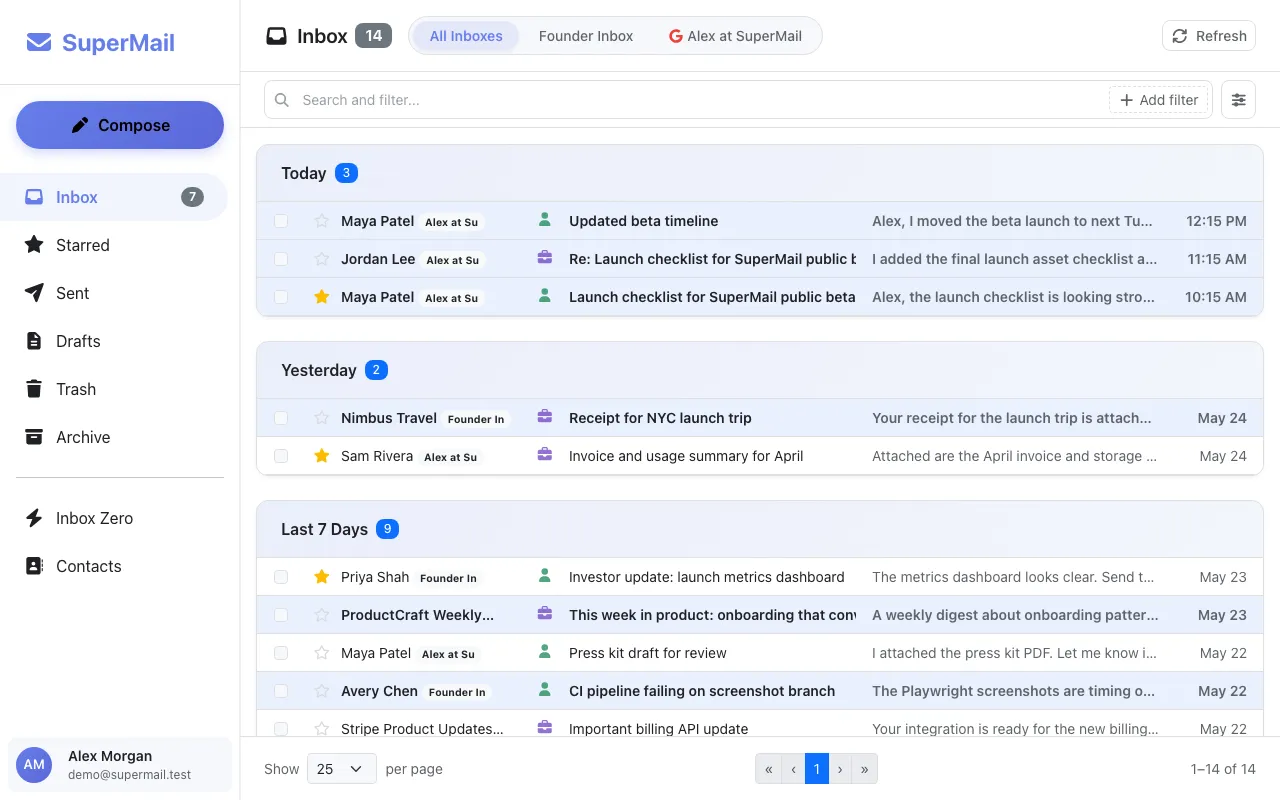The height and width of the screenshot is (800, 1280).
Task: Click the Compose button
Action: 120,125
